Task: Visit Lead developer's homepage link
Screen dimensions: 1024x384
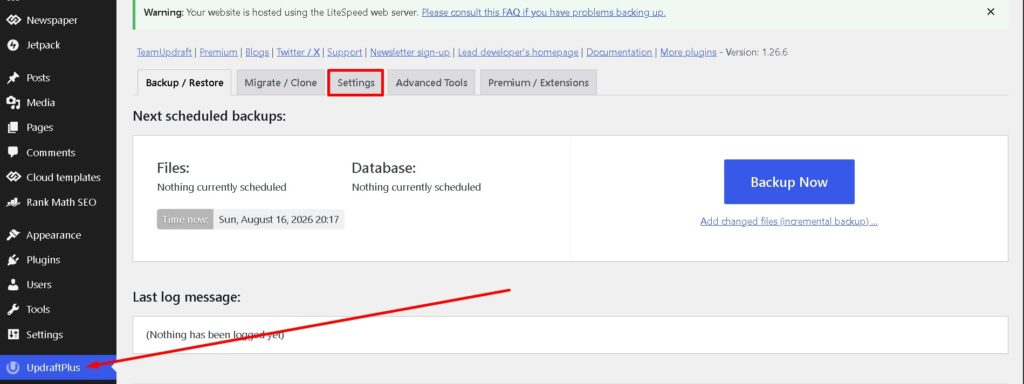Action: tap(518, 52)
